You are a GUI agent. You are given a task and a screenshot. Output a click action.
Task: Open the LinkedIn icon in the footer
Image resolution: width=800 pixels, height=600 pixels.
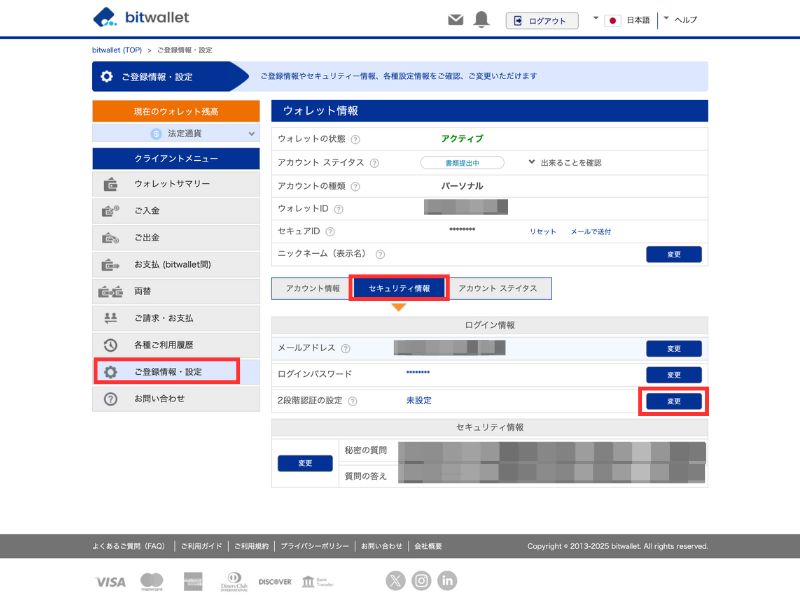[446, 581]
